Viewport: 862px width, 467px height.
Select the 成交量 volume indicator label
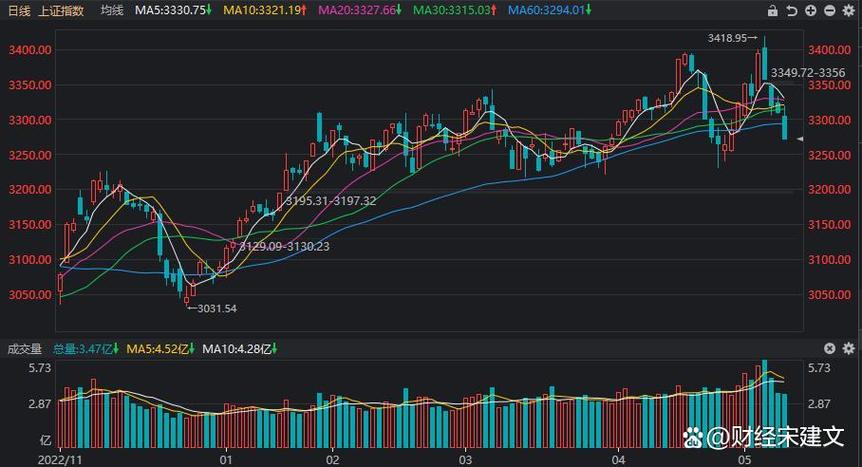[24, 349]
